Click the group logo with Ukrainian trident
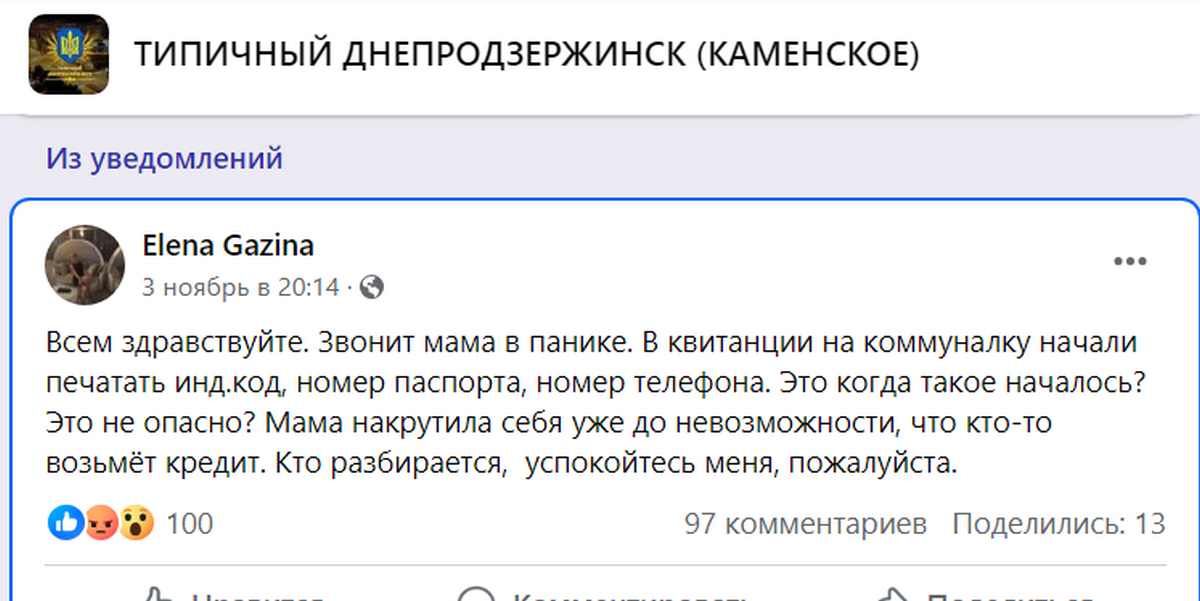1200x601 pixels. pos(69,54)
